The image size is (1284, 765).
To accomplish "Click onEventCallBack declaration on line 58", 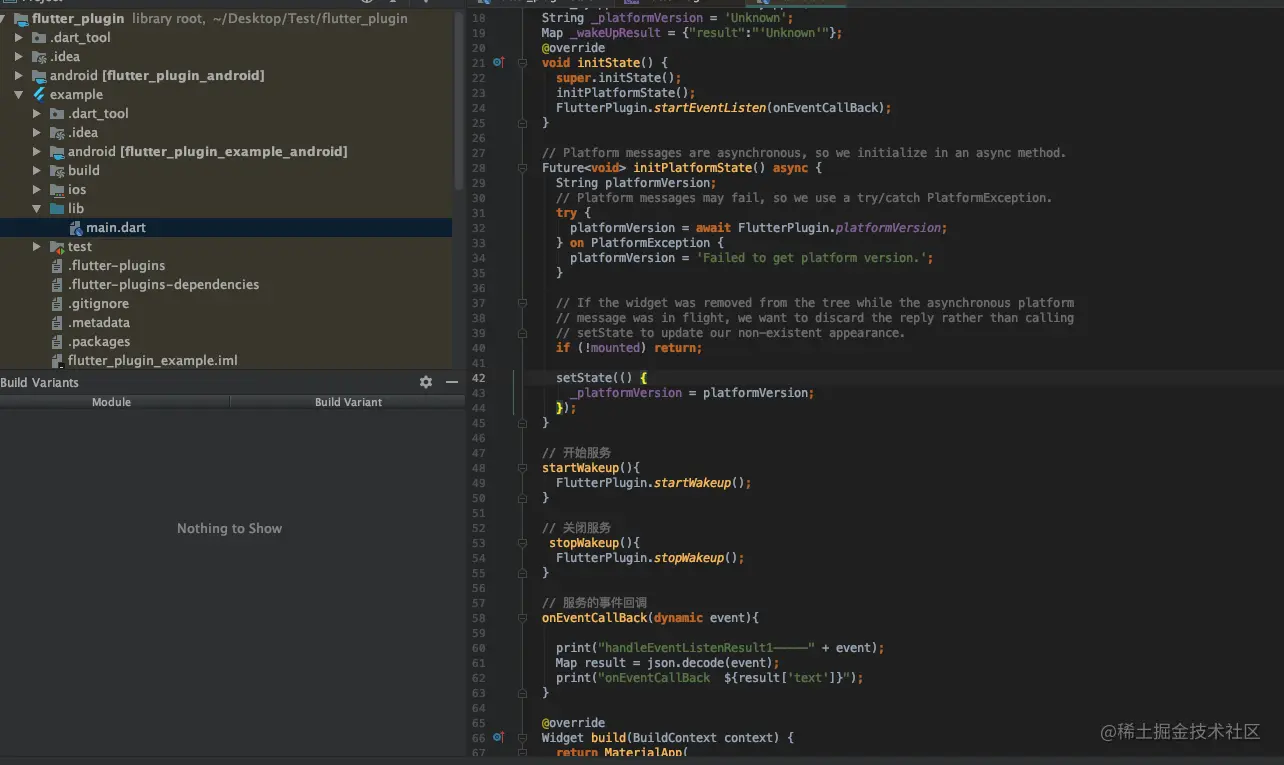I will (595, 618).
